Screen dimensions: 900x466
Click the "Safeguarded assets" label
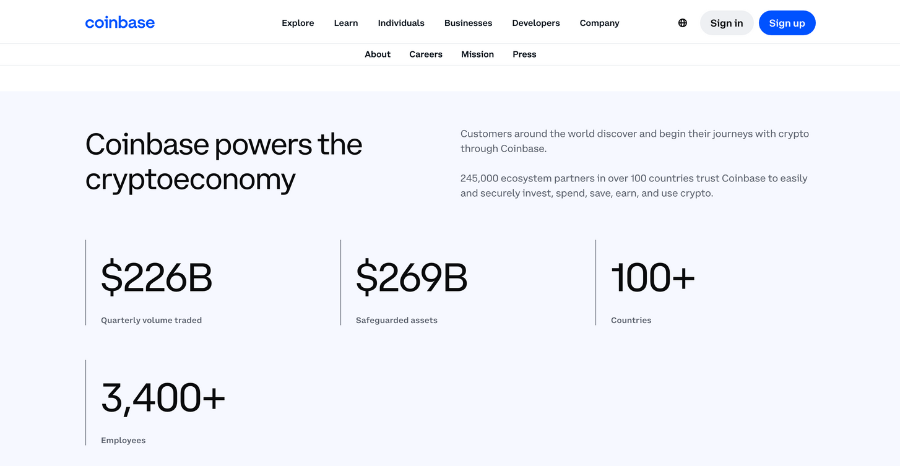397,320
